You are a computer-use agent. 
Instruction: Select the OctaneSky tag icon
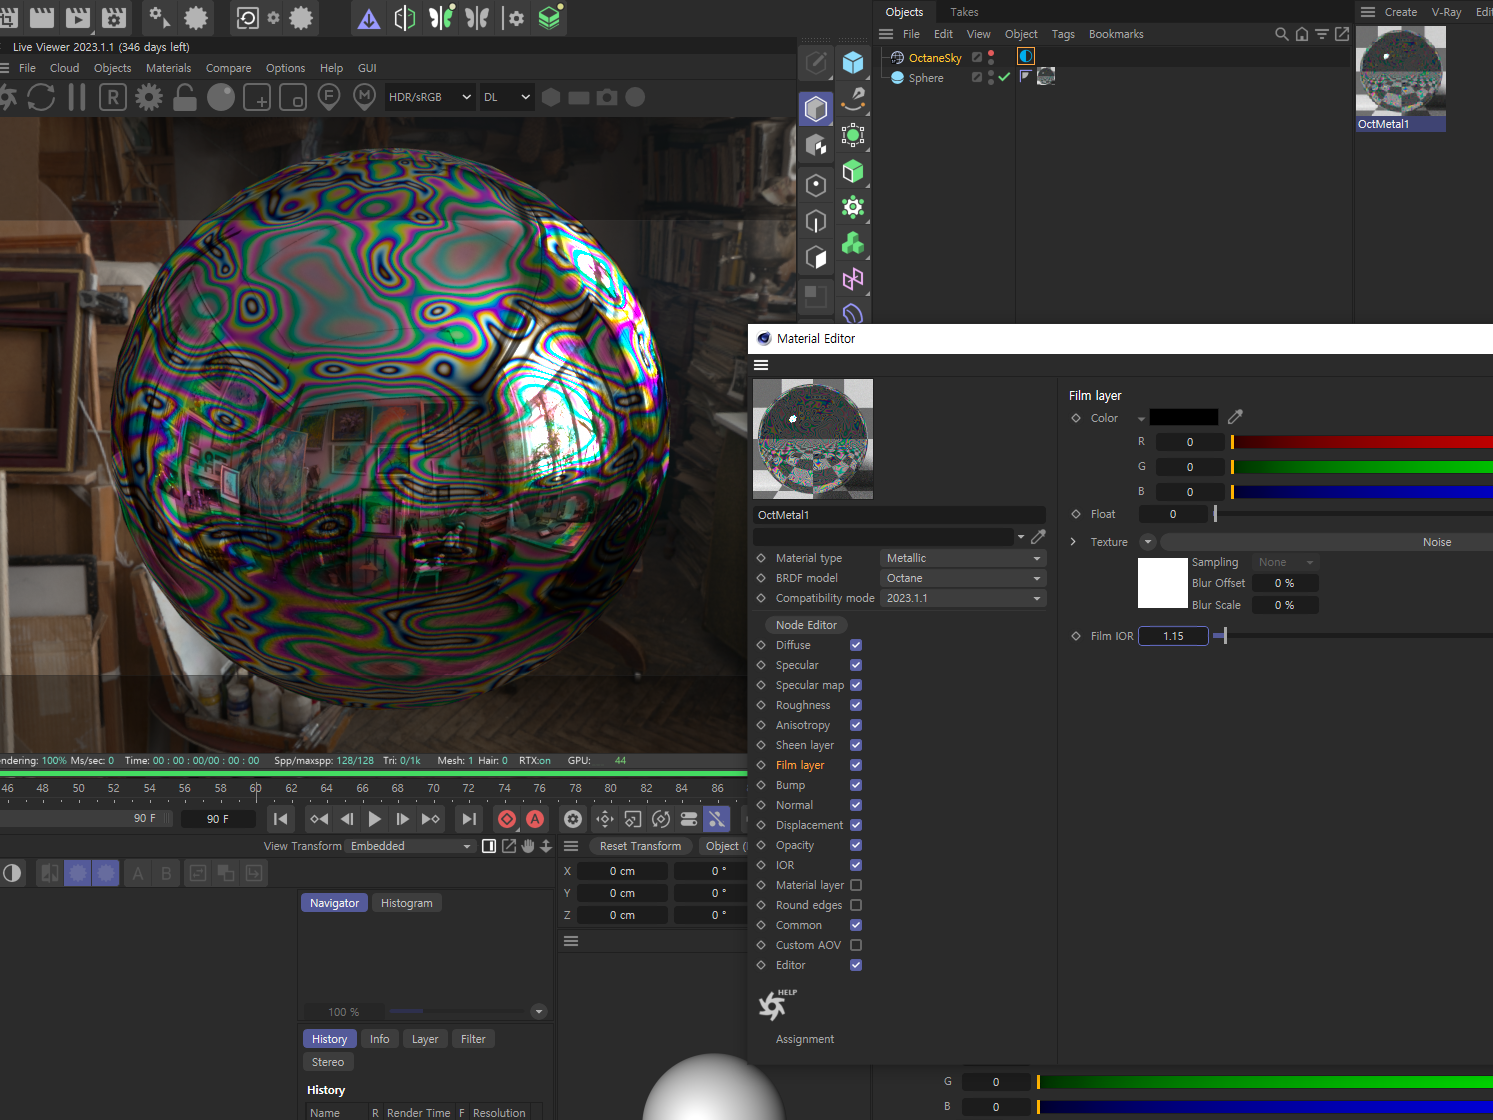pos(1026,56)
